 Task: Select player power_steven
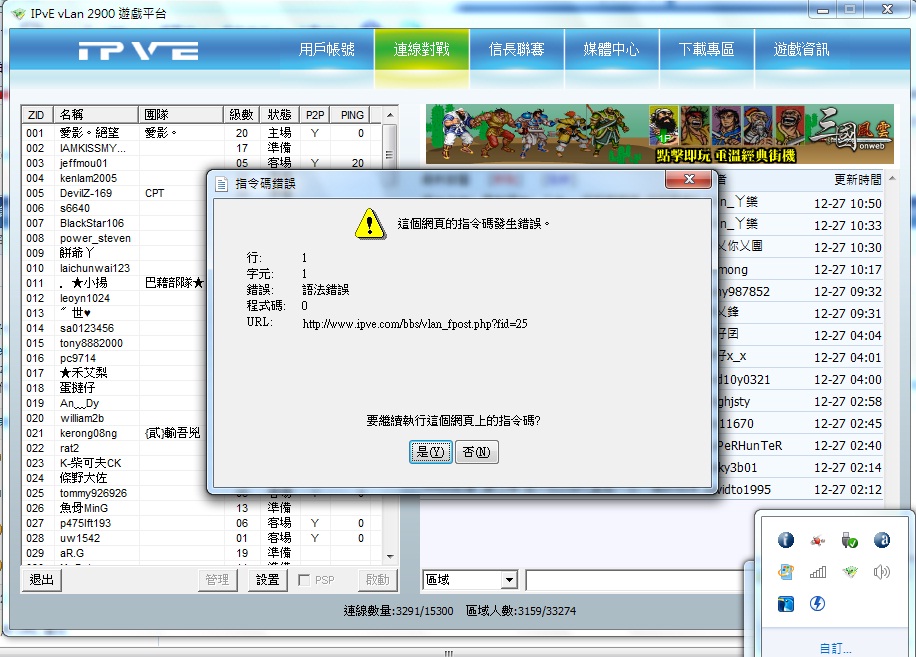pyautogui.click(x=114, y=238)
